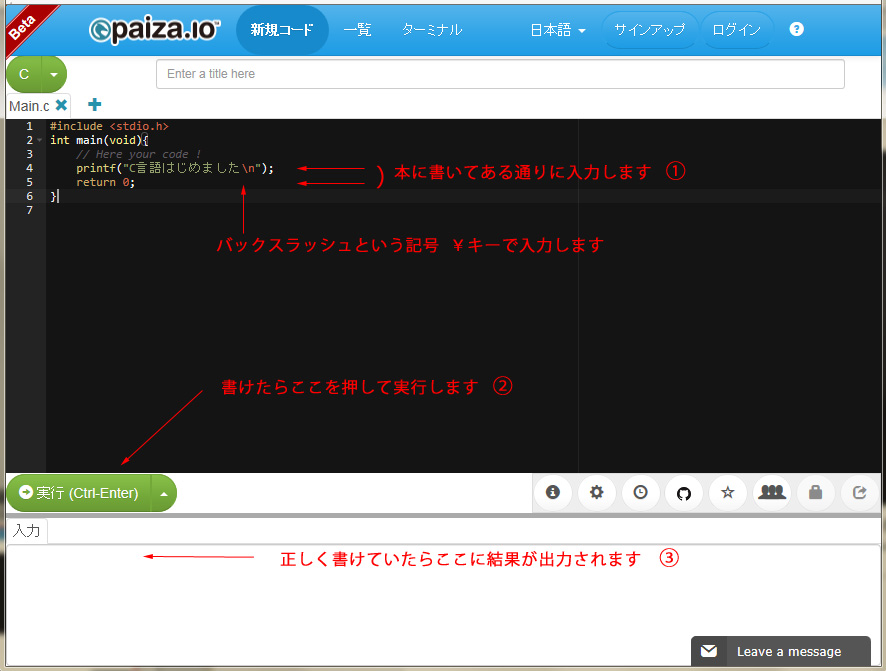This screenshot has width=886, height=671.
Task: Run code with 実行 (Ctrl-Enter) button
Action: (79, 493)
